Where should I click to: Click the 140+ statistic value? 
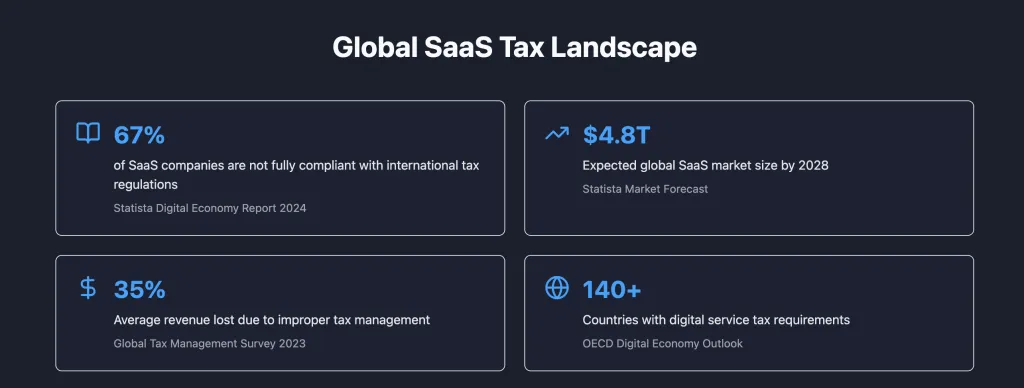[612, 289]
